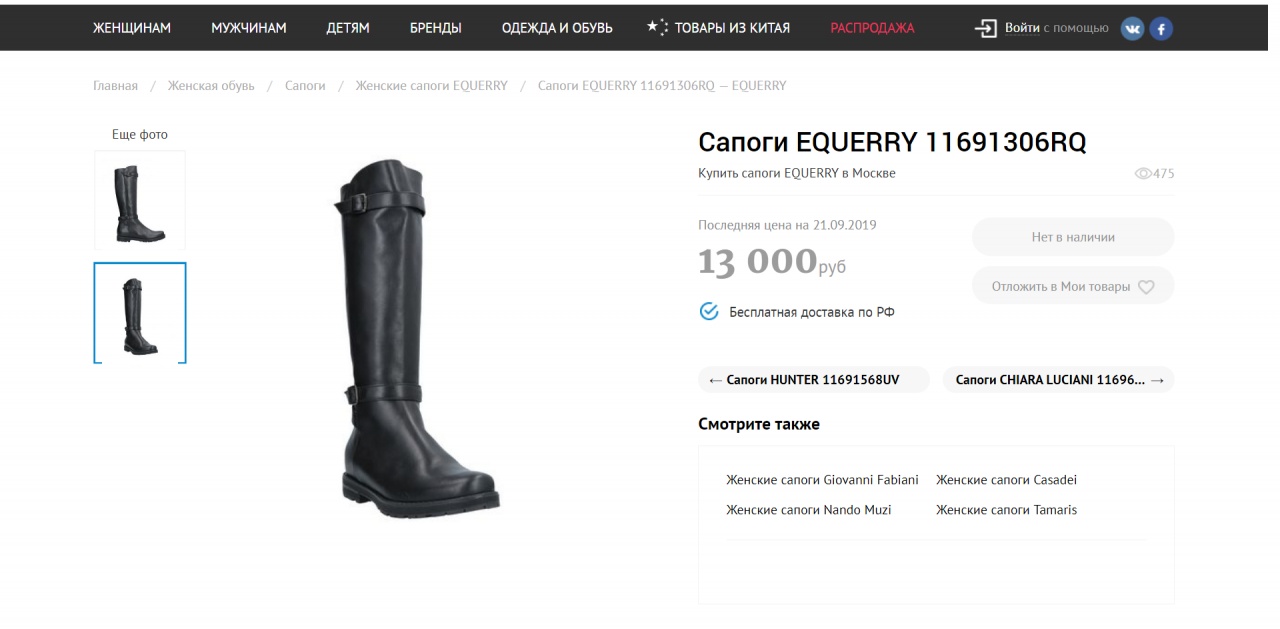Click the Женская обувь breadcrumb
The width and height of the screenshot is (1280, 629).
coord(211,86)
